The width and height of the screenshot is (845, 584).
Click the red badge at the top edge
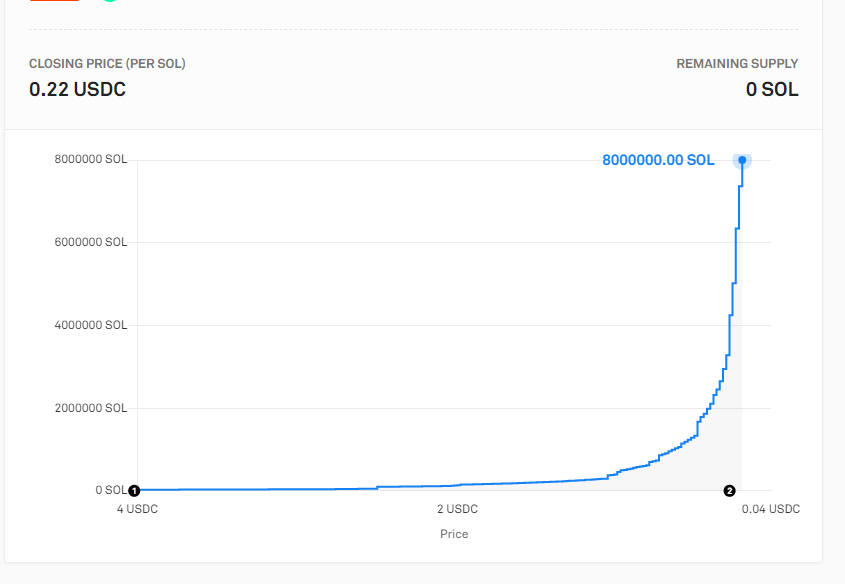(54, 1)
